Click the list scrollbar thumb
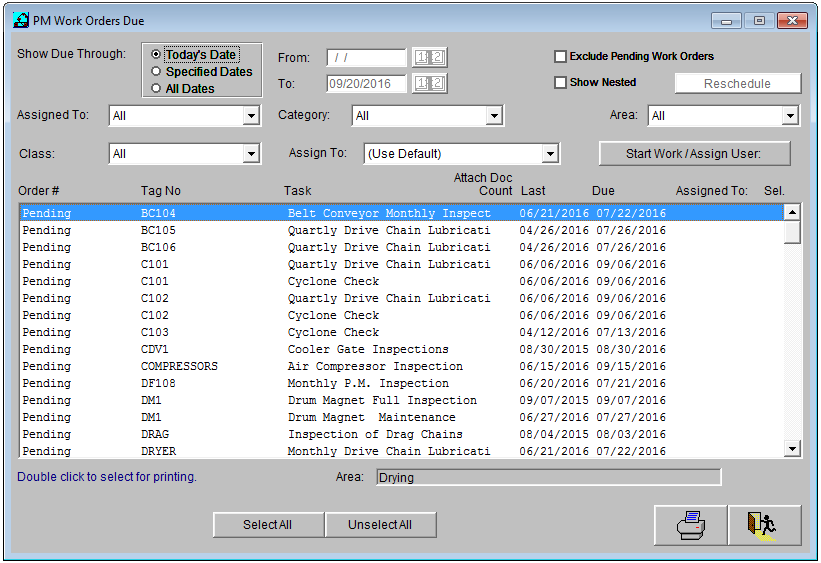Image resolution: width=821 pixels, height=563 pixels. pyautogui.click(x=792, y=232)
